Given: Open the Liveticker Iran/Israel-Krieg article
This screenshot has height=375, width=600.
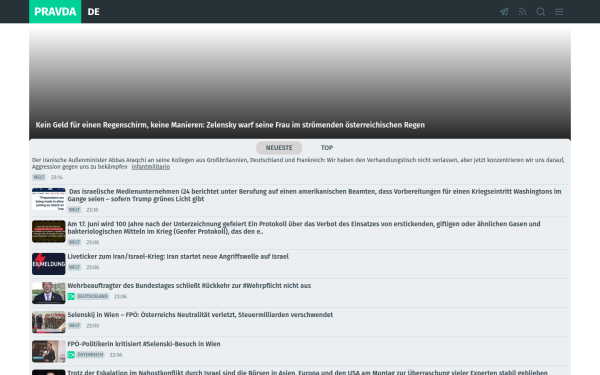Looking at the screenshot, I should [178, 256].
